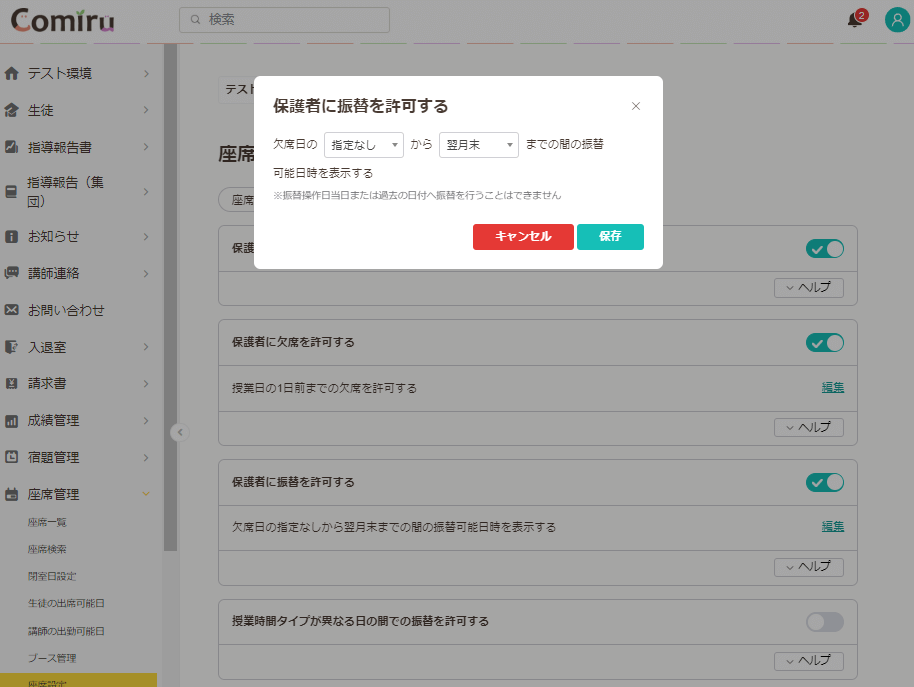Open ブース管理 submenu item

[52, 658]
